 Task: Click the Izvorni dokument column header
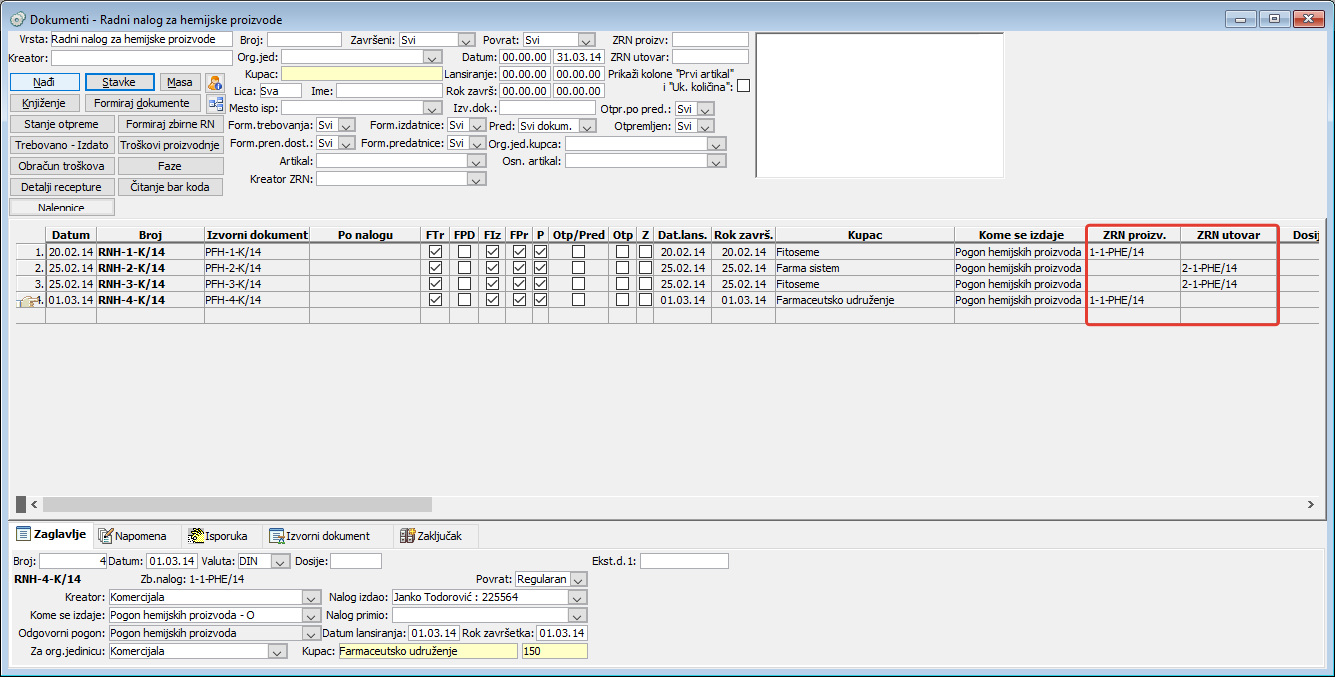(x=257, y=235)
